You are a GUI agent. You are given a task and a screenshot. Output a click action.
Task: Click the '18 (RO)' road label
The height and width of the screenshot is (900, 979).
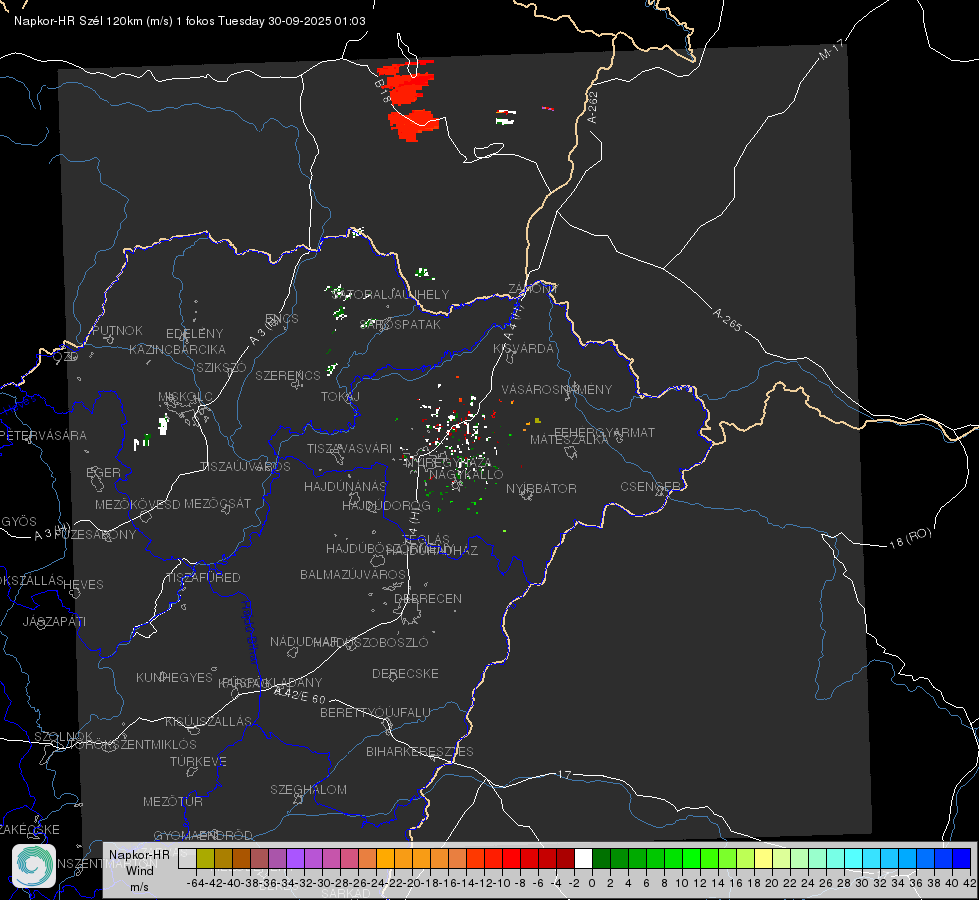pos(910,538)
